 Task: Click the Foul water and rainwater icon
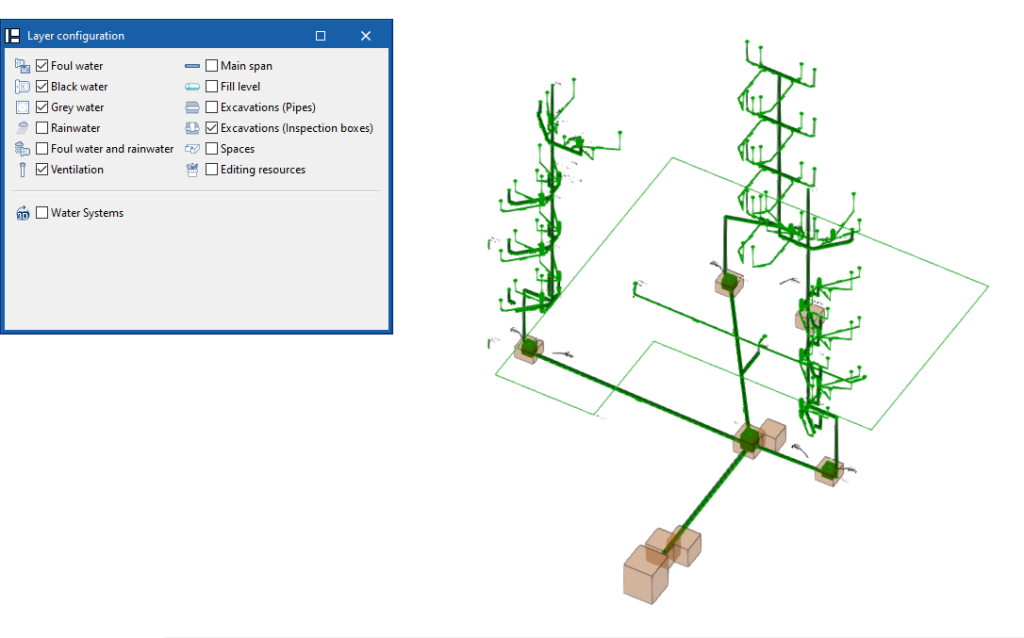(22, 148)
